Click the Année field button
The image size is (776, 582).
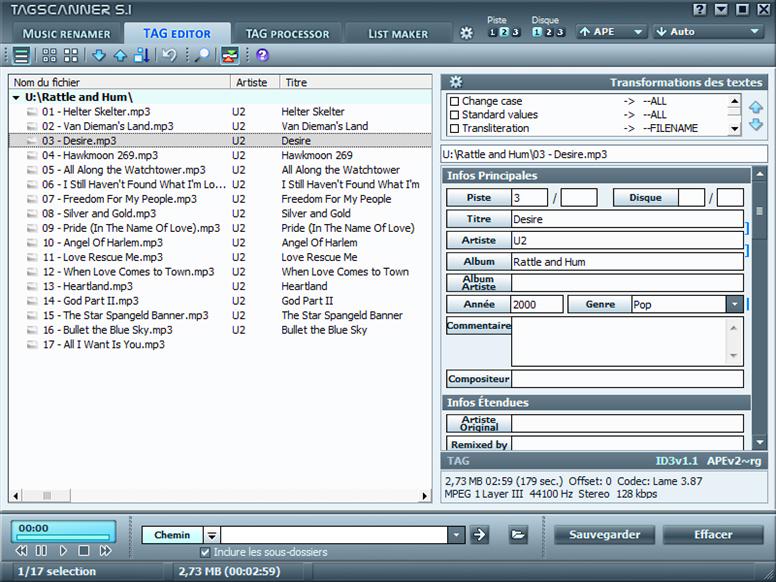click(479, 304)
